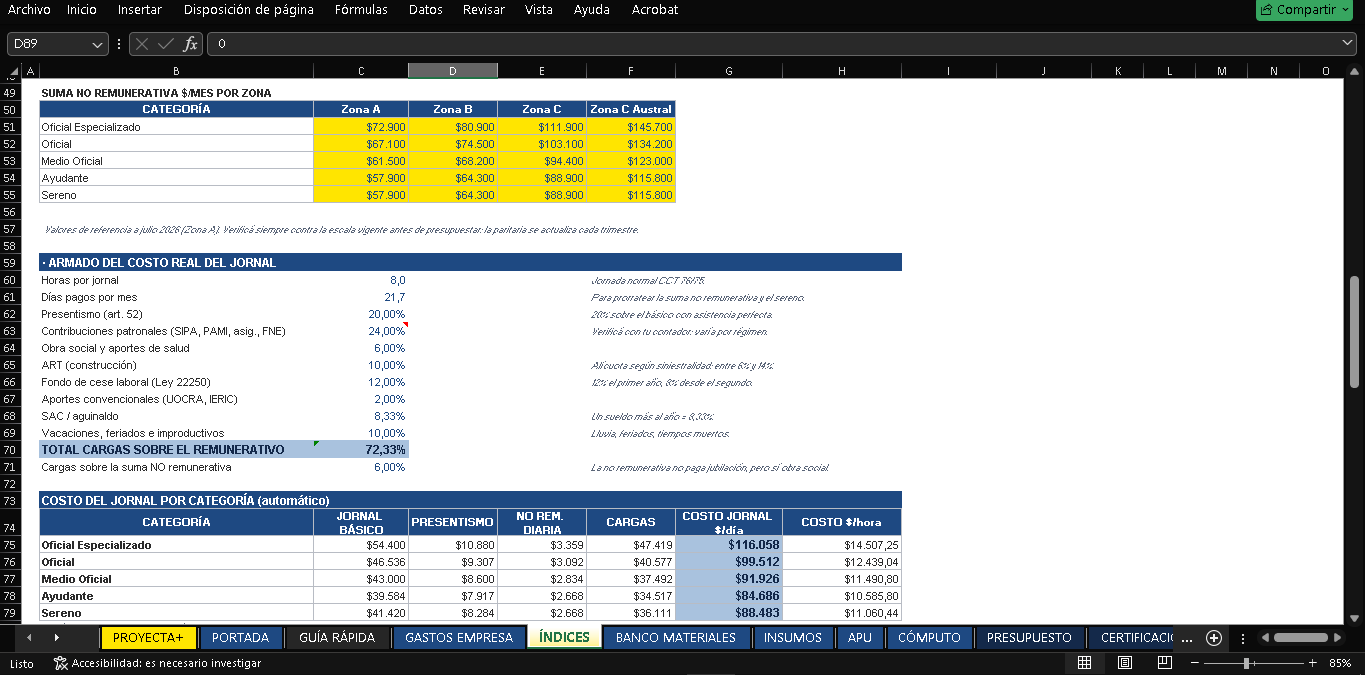Screen dimensions: 1365x675
Task: Open the Fórmulas menu tab
Action: click(361, 10)
